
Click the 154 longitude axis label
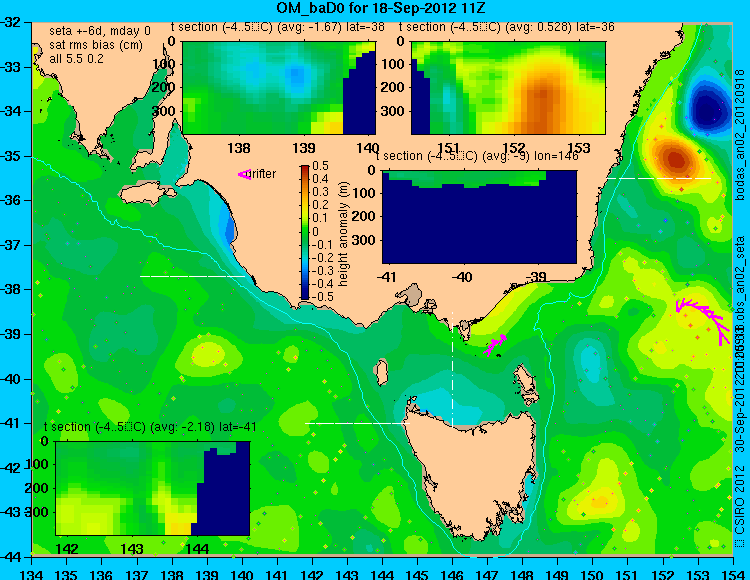(732, 574)
